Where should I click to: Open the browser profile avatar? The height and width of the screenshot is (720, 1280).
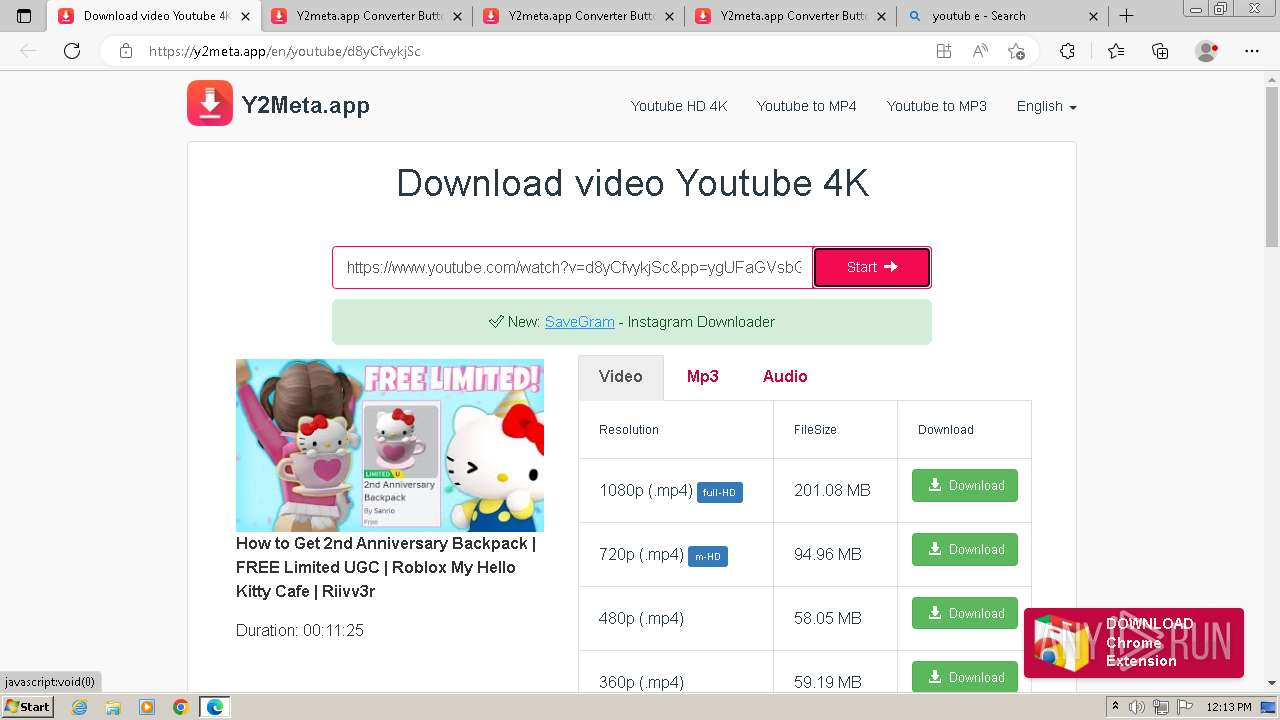1207,51
